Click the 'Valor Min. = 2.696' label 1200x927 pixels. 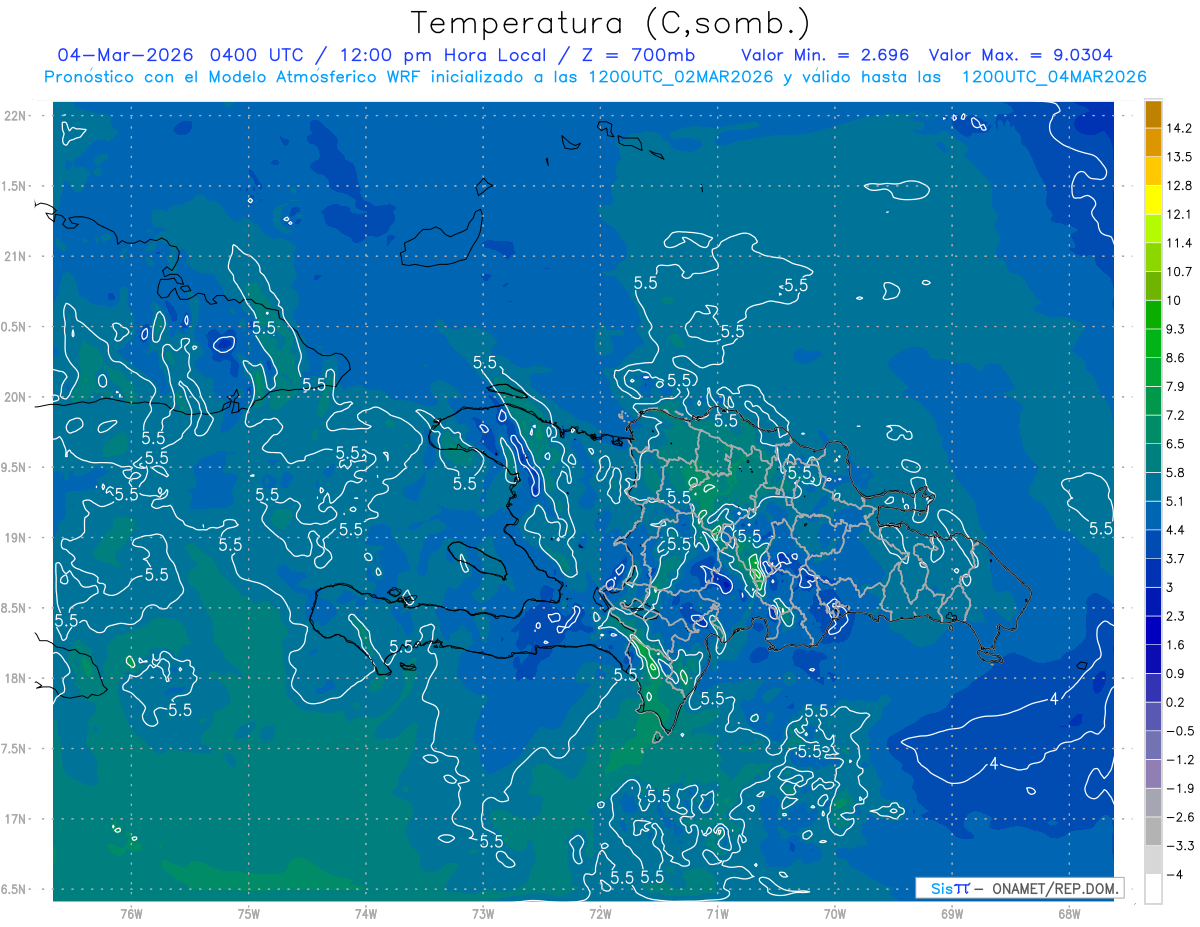(825, 55)
